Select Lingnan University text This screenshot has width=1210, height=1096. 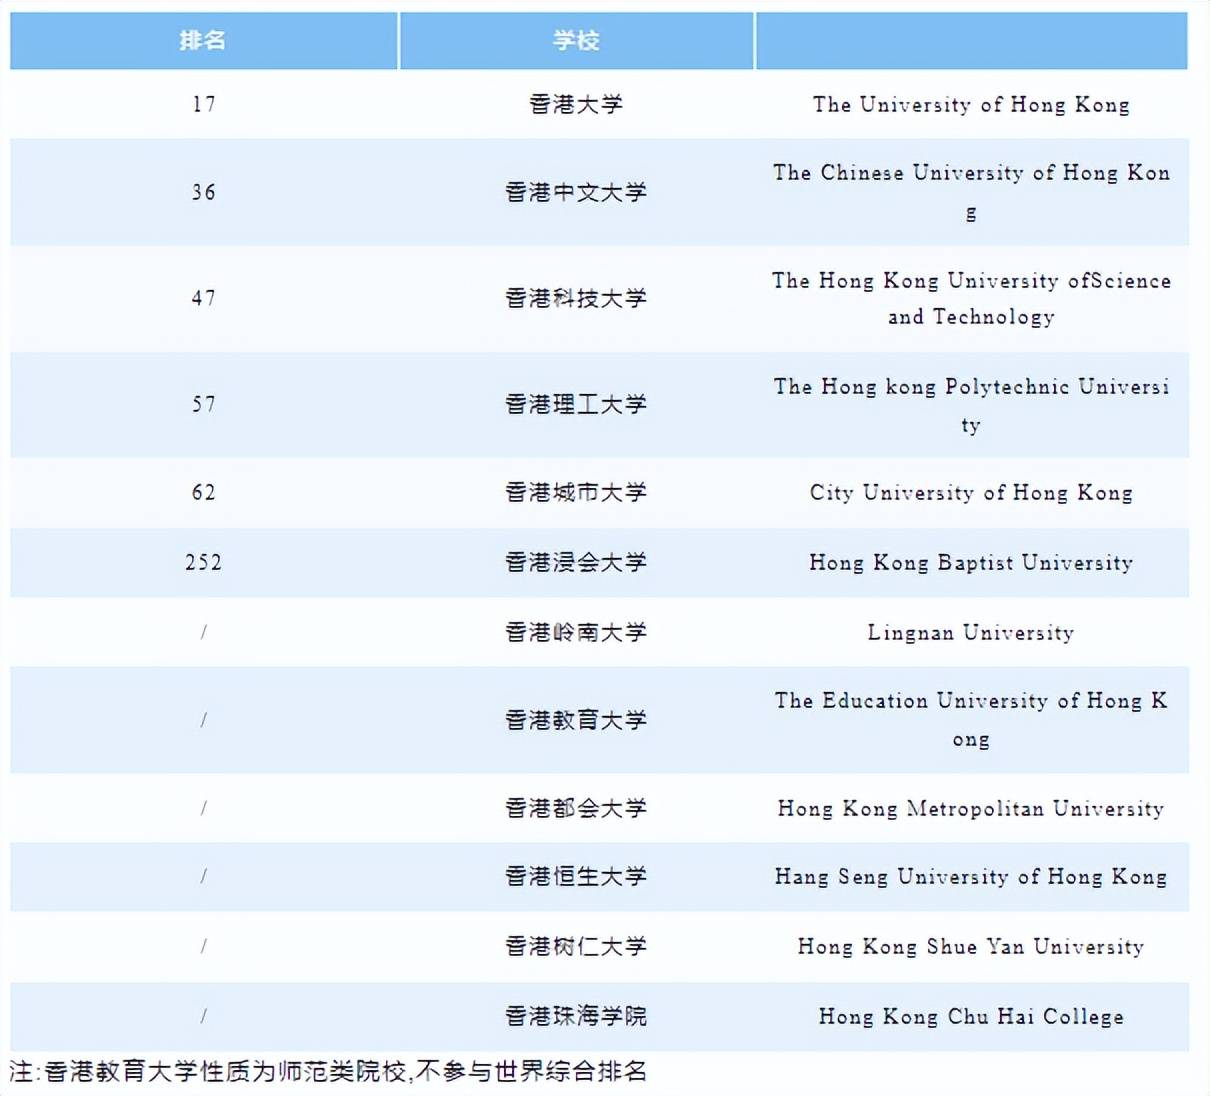pos(971,633)
